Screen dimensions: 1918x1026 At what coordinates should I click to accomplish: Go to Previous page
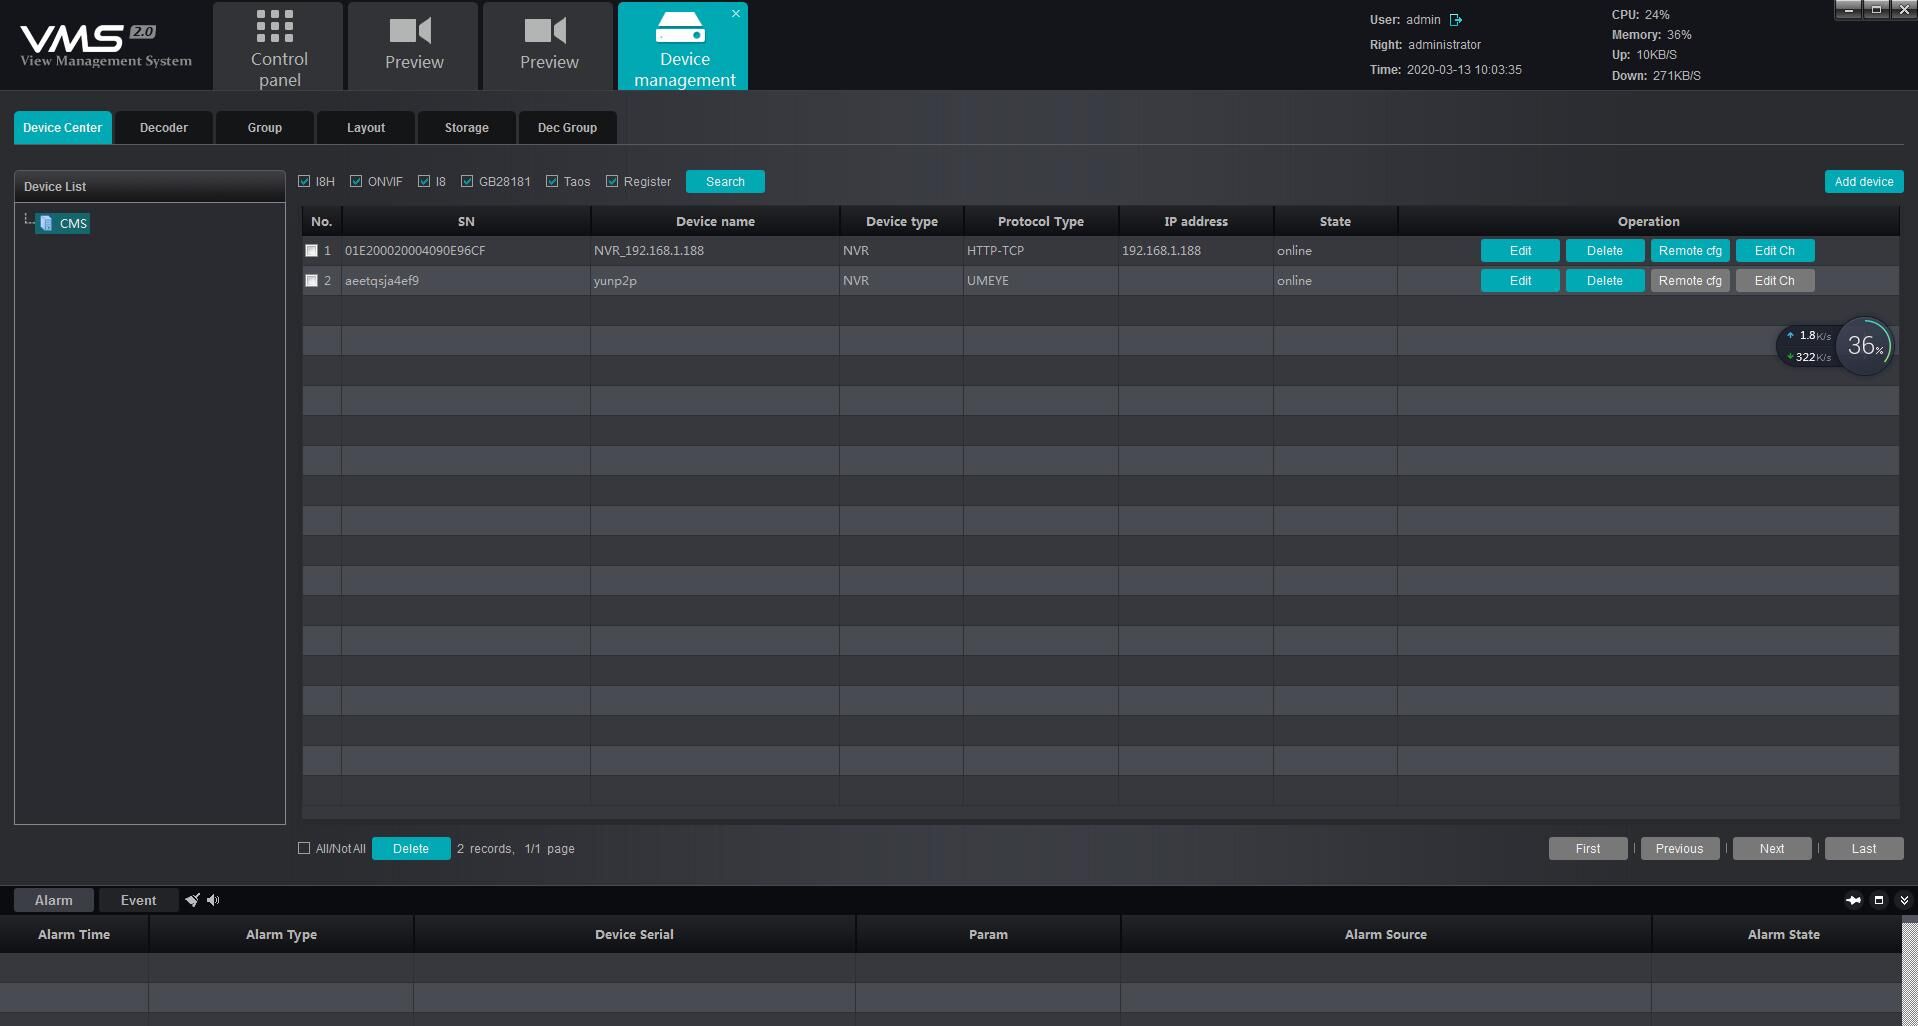point(1680,849)
